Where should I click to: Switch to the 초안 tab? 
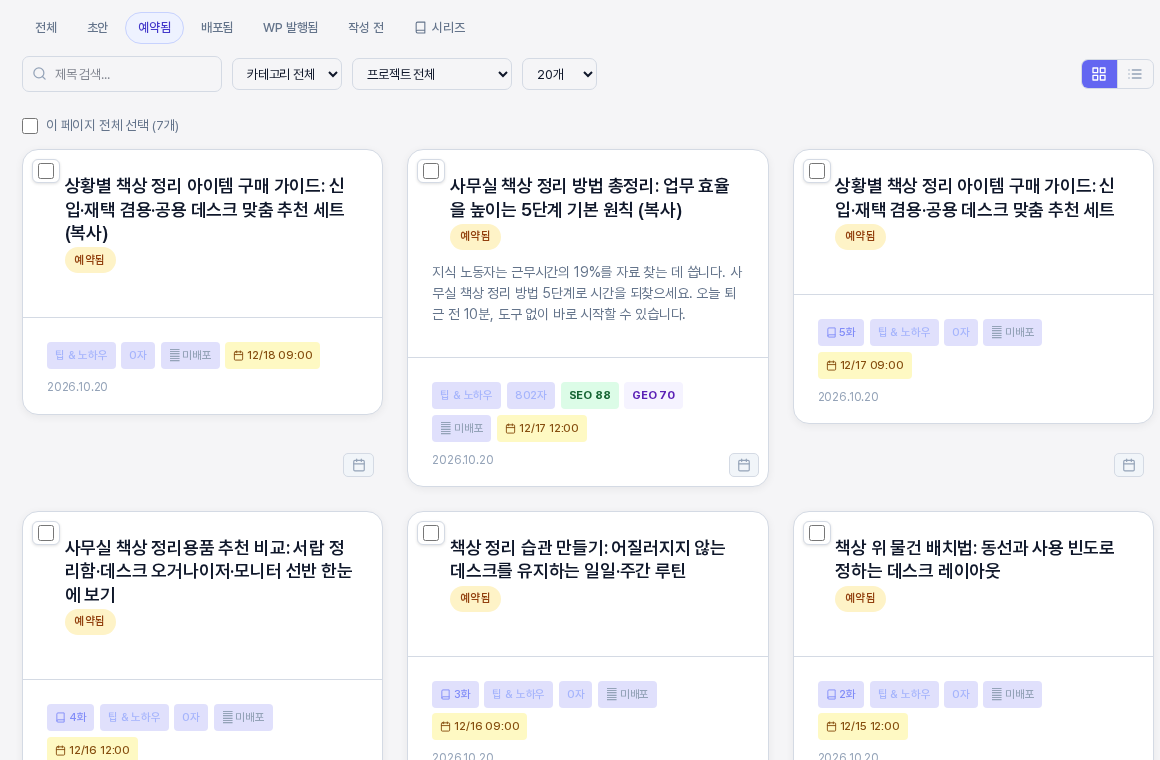click(x=98, y=27)
